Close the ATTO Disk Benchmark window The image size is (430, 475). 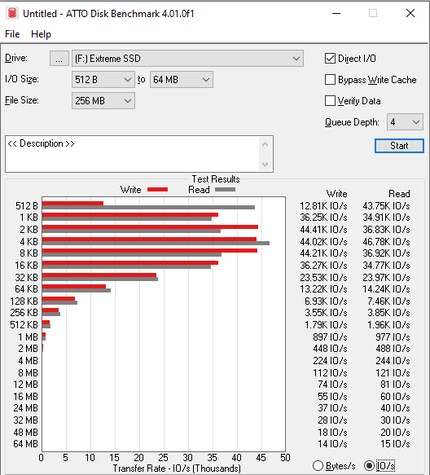(x=410, y=13)
